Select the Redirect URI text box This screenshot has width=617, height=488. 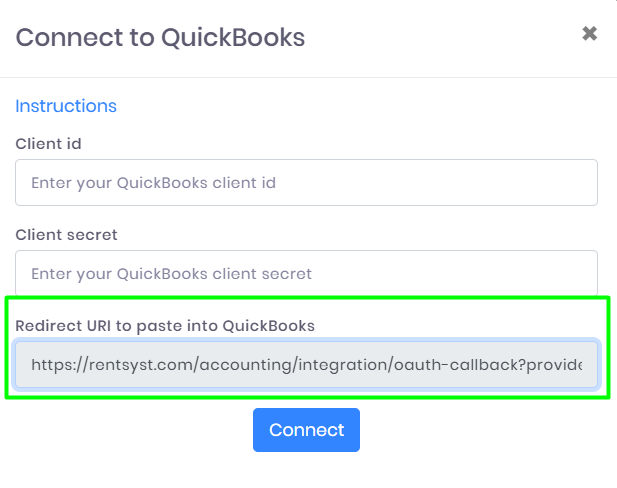point(306,365)
